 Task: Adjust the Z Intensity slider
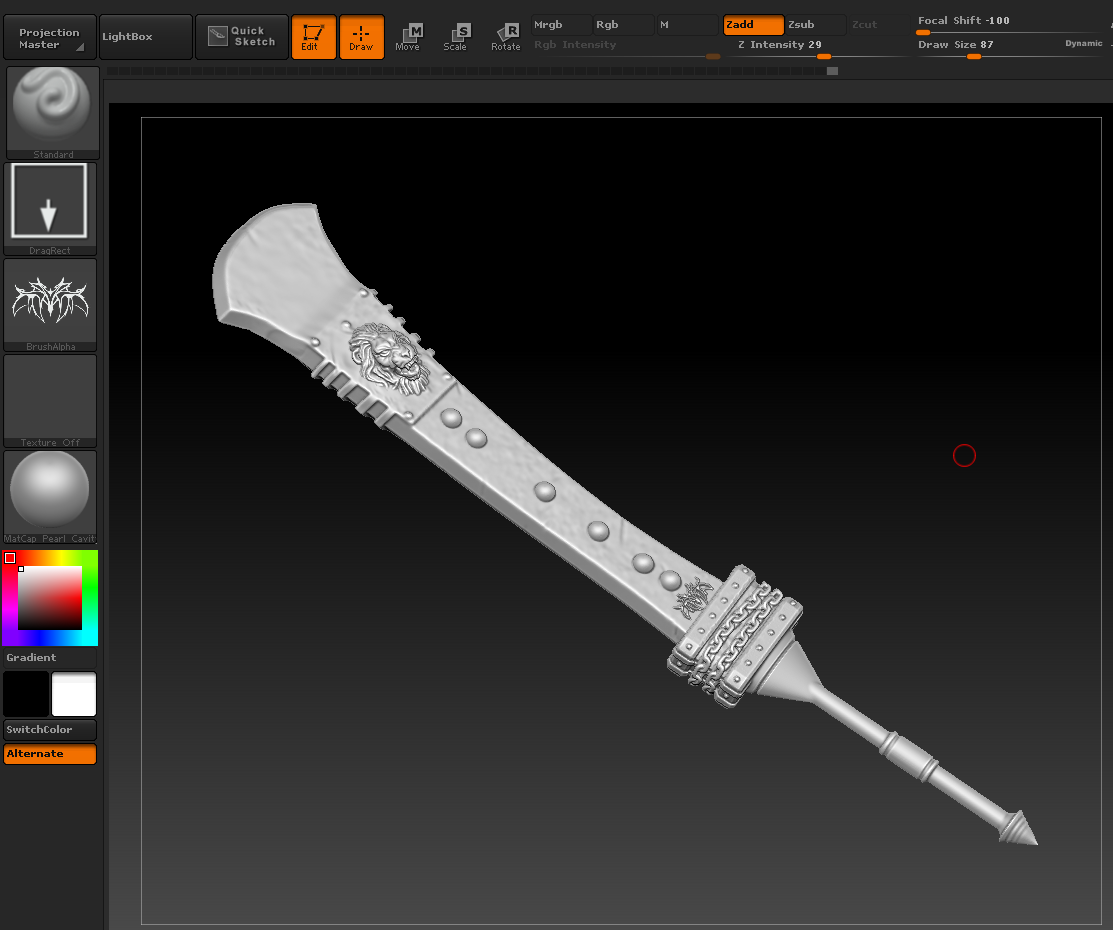(x=823, y=57)
